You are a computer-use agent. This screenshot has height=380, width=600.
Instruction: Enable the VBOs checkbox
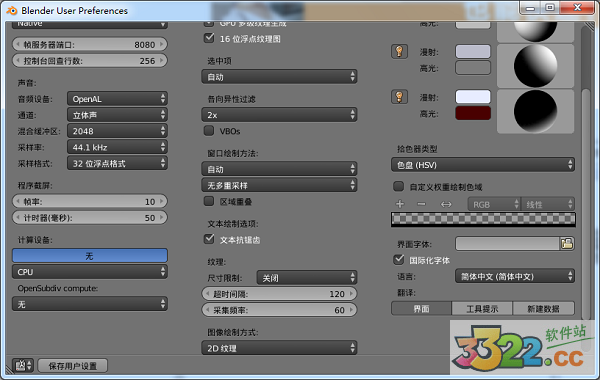209,131
